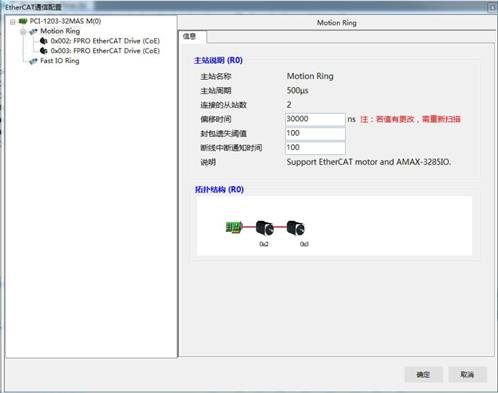Click the Support EtherCAT motor description text
Viewport: 498px width, 393px height.
(x=369, y=162)
